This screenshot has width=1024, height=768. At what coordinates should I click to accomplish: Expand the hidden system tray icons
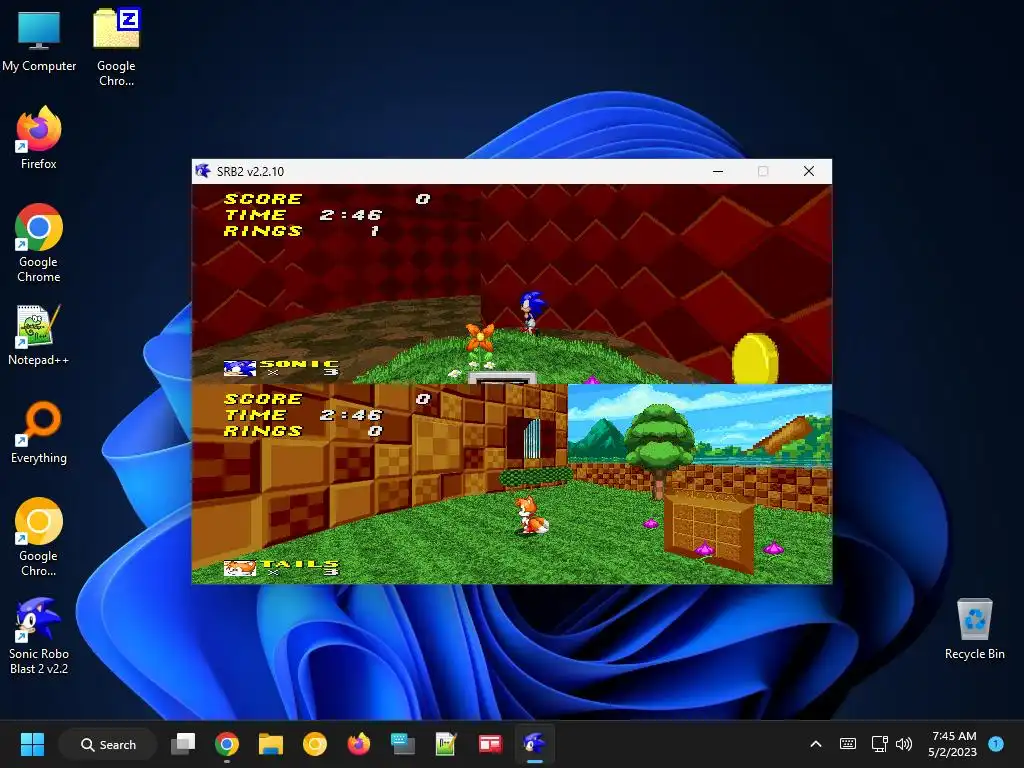pyautogui.click(x=816, y=744)
